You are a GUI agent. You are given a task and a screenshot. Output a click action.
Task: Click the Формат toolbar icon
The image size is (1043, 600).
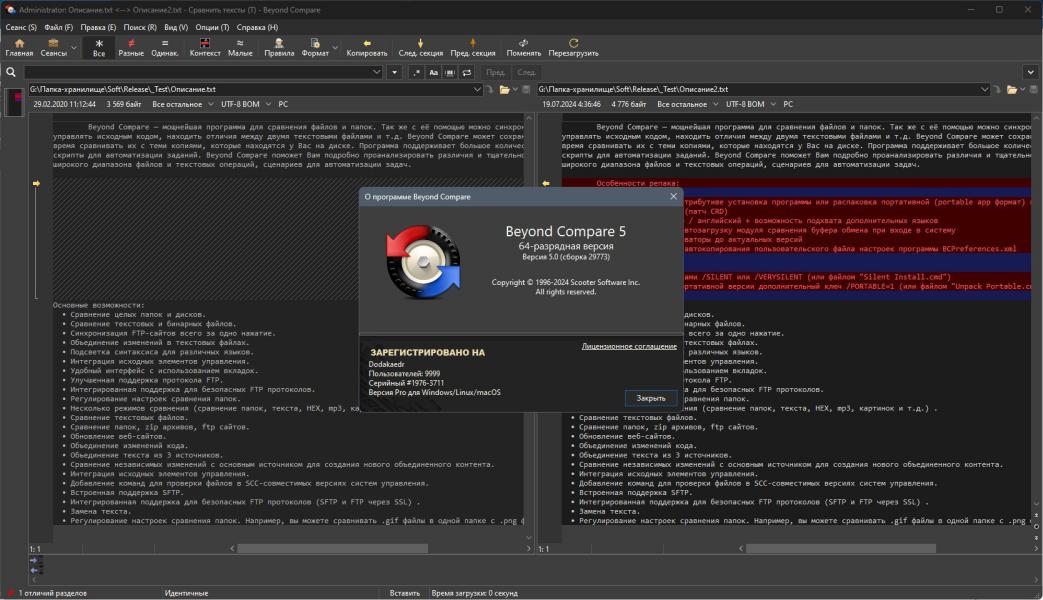point(315,47)
